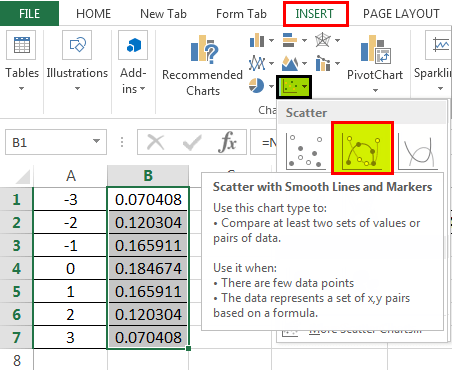Select row 7 header
The image size is (452, 370).
pos(16,337)
